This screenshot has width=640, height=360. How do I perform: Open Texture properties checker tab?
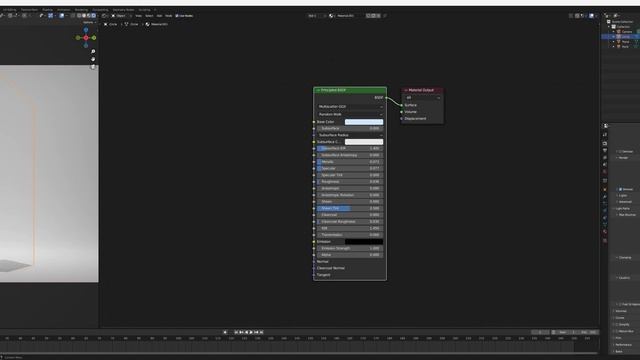pyautogui.click(x=605, y=240)
